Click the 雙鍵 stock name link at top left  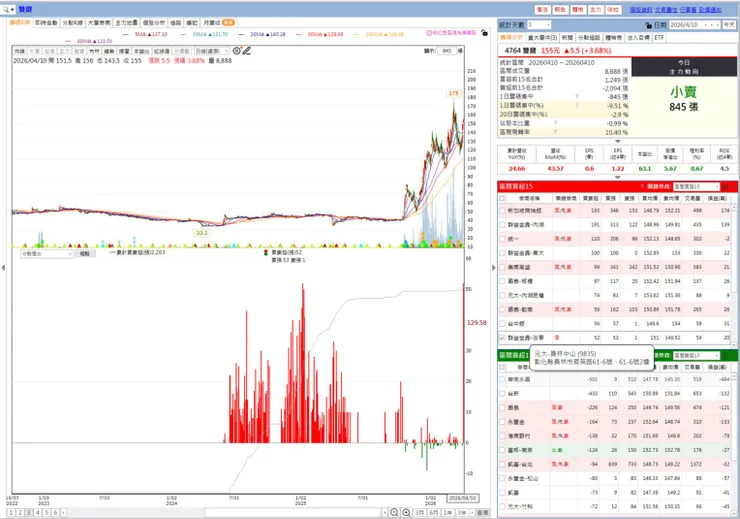click(x=25, y=9)
